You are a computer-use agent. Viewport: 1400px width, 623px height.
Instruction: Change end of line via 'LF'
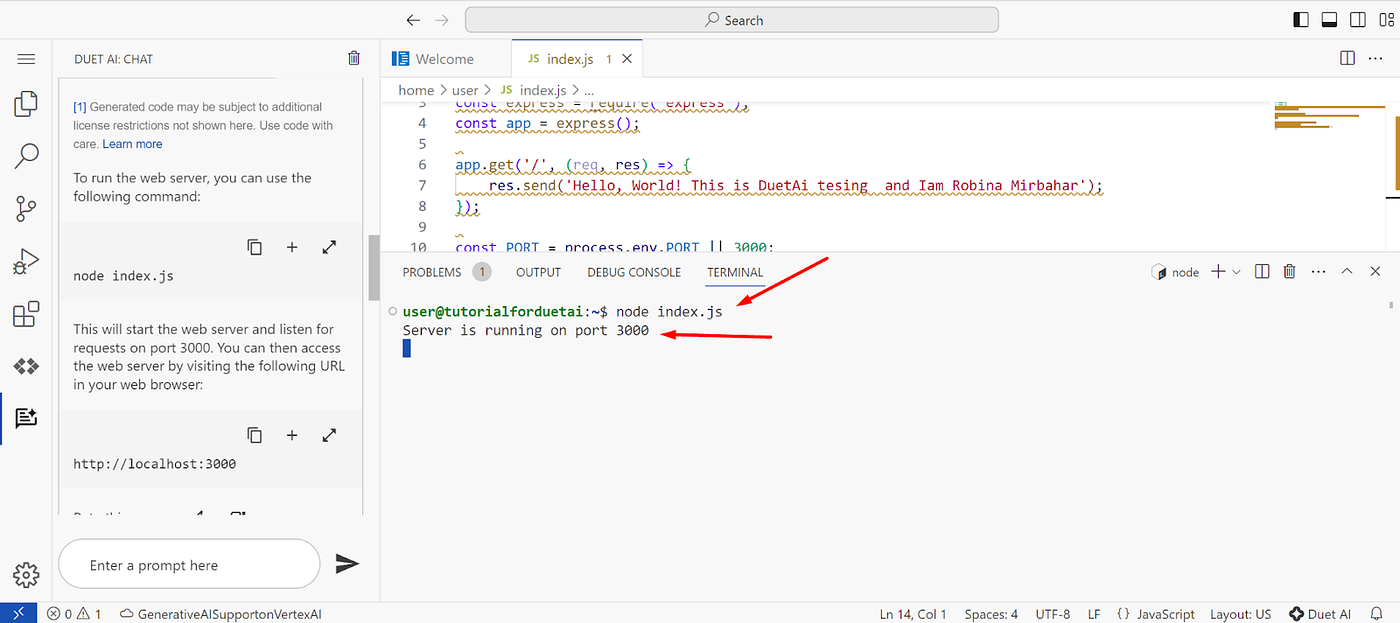tap(1094, 614)
